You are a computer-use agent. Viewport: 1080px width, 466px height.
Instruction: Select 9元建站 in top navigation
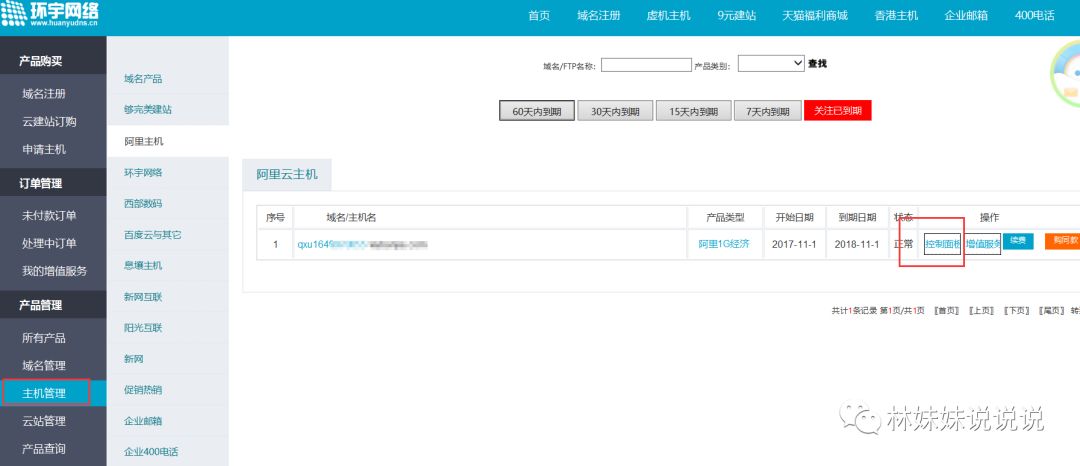(x=736, y=16)
